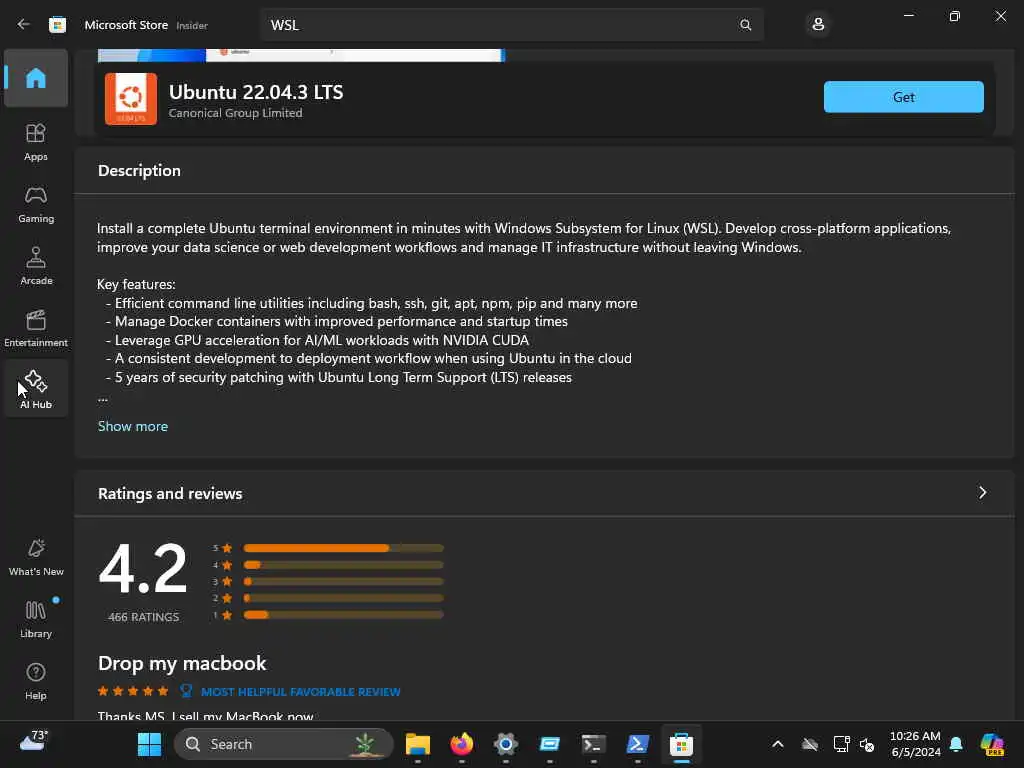This screenshot has height=768, width=1024.
Task: Click the Key features: line
Action: (x=136, y=284)
